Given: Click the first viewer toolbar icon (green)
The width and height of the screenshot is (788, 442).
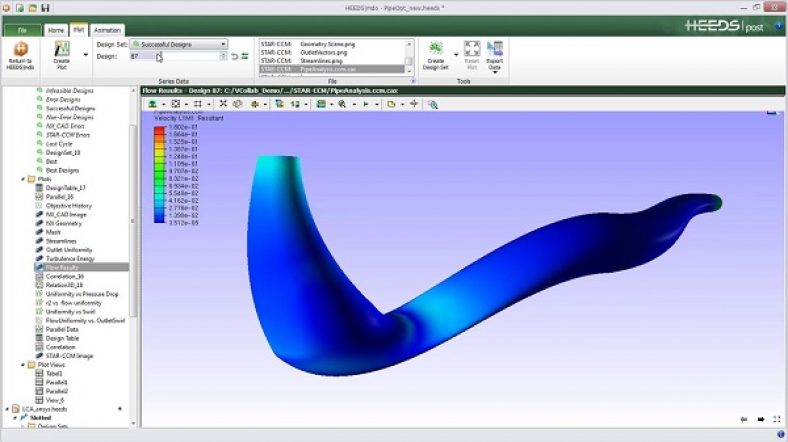Looking at the screenshot, I should coord(152,104).
